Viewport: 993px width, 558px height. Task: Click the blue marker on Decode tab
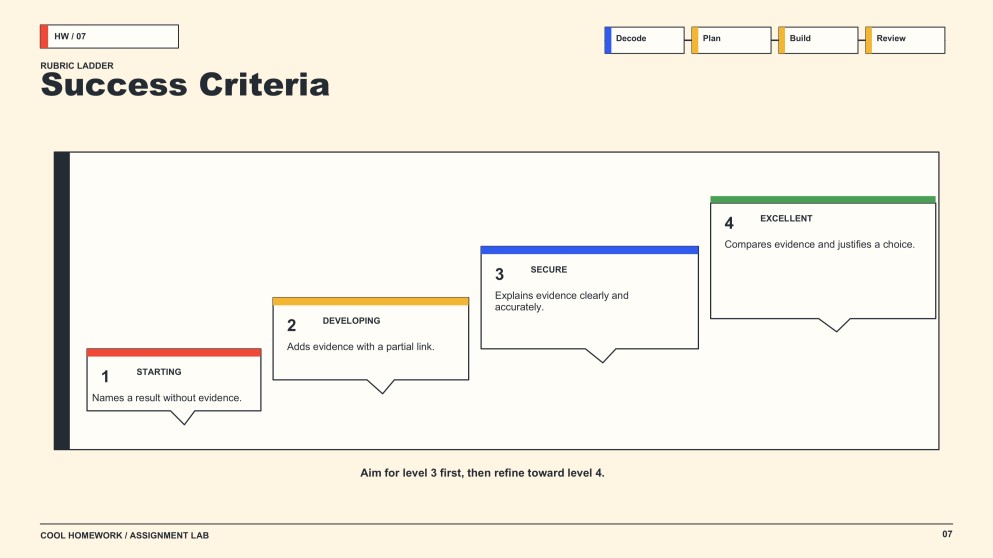click(608, 40)
